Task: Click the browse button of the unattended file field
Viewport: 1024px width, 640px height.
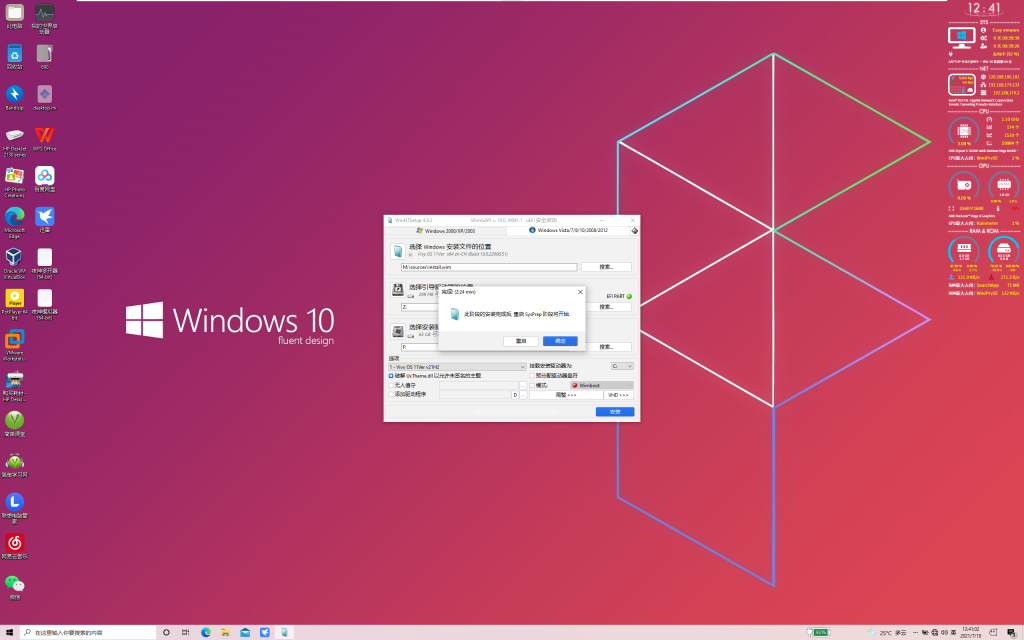Action: [523, 385]
